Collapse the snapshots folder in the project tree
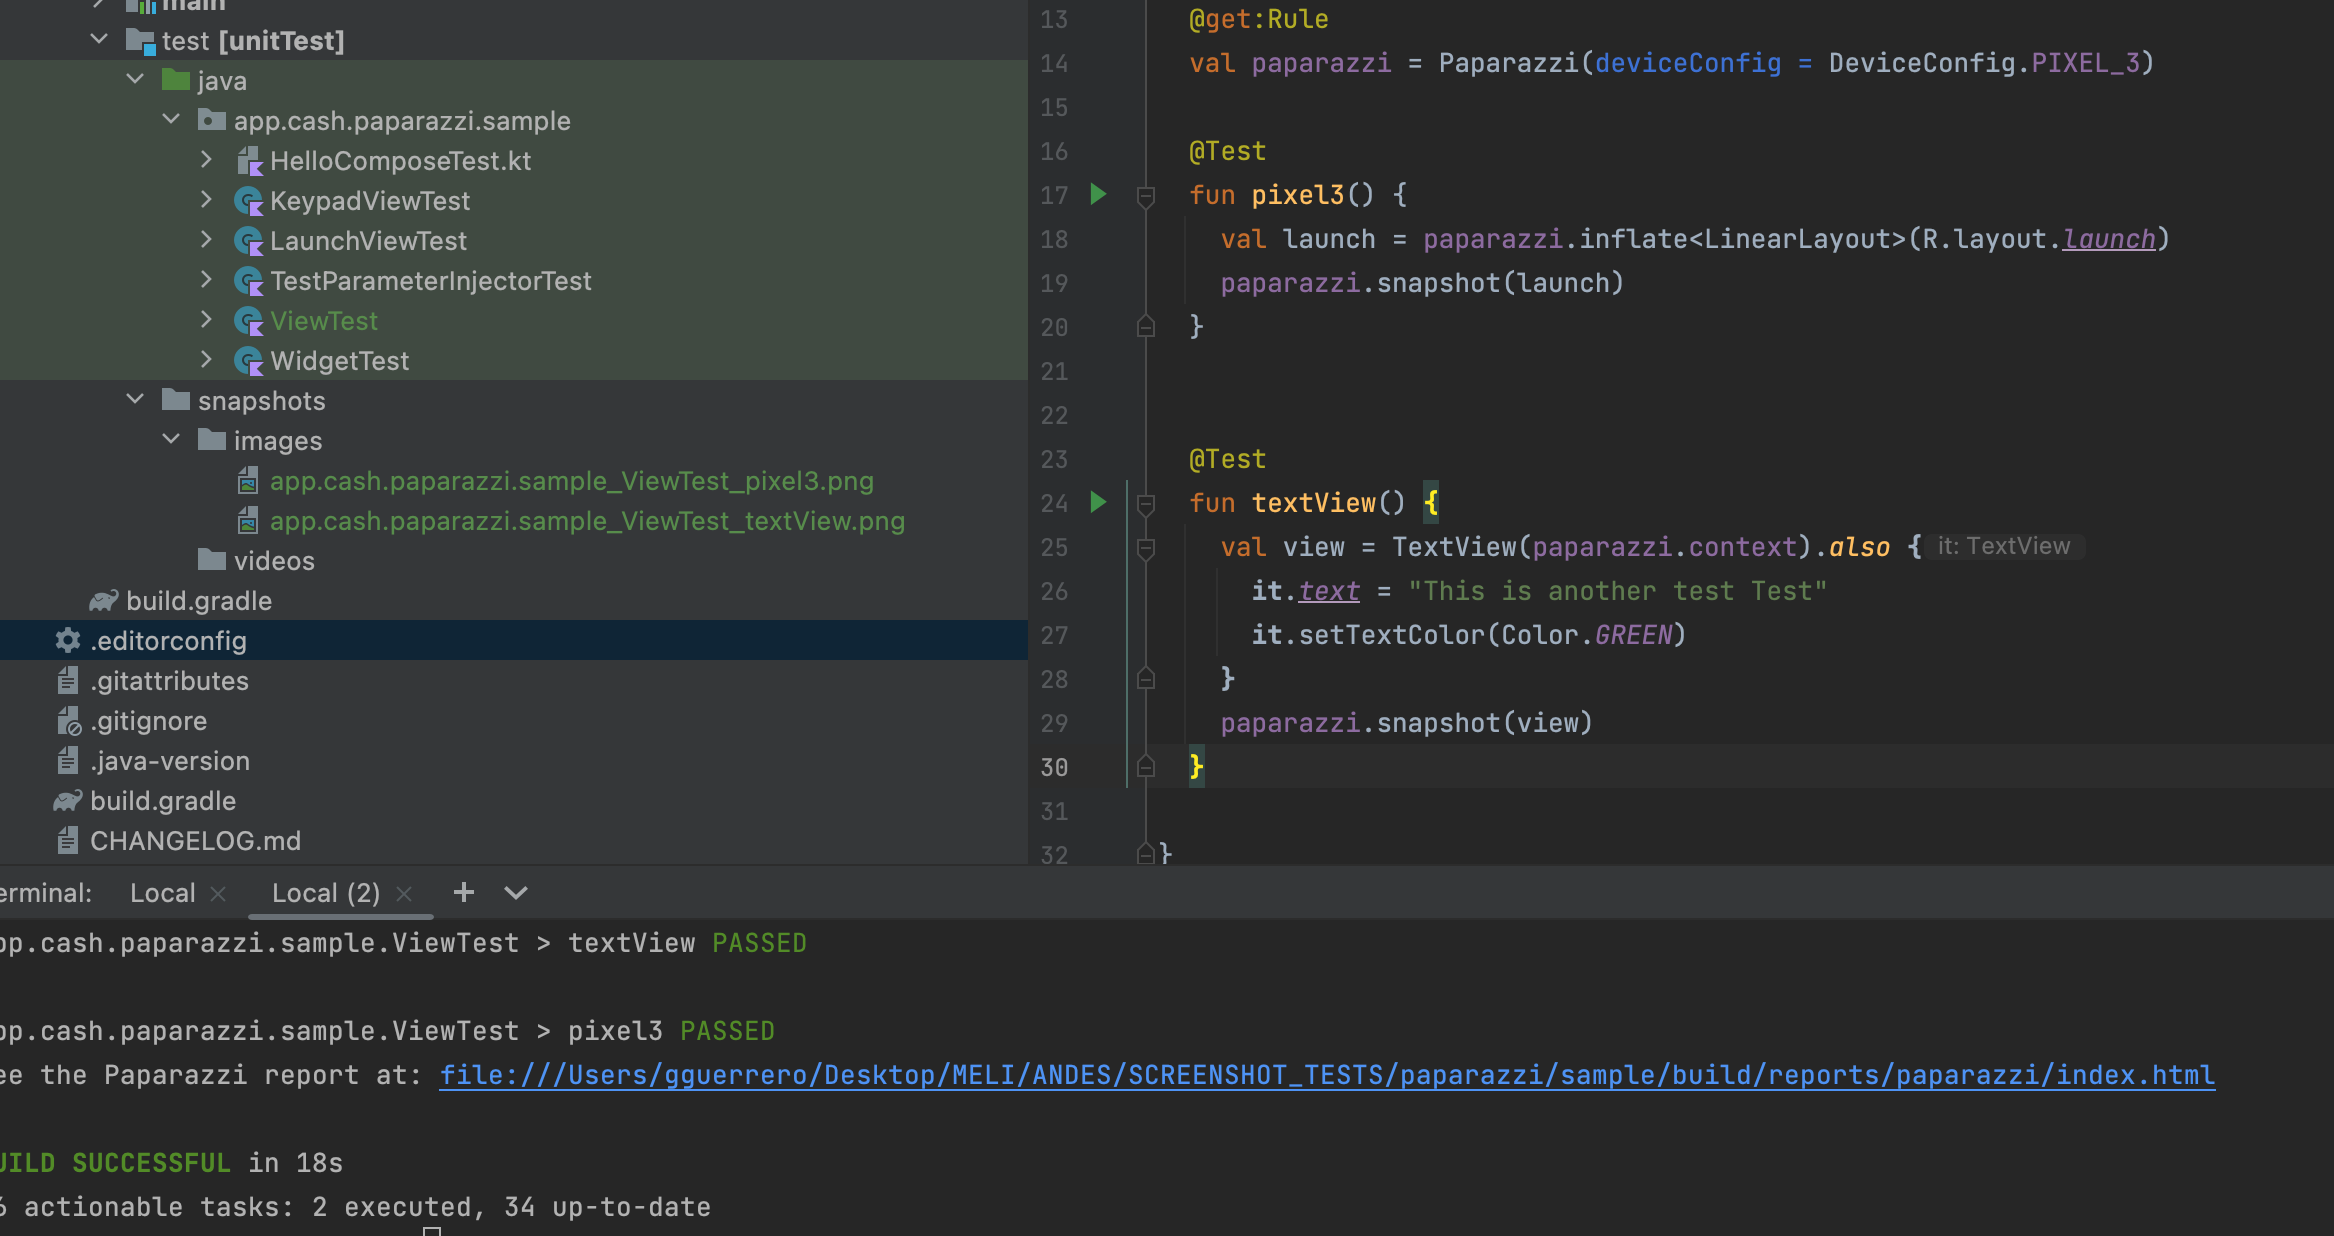This screenshot has width=2334, height=1236. [136, 399]
